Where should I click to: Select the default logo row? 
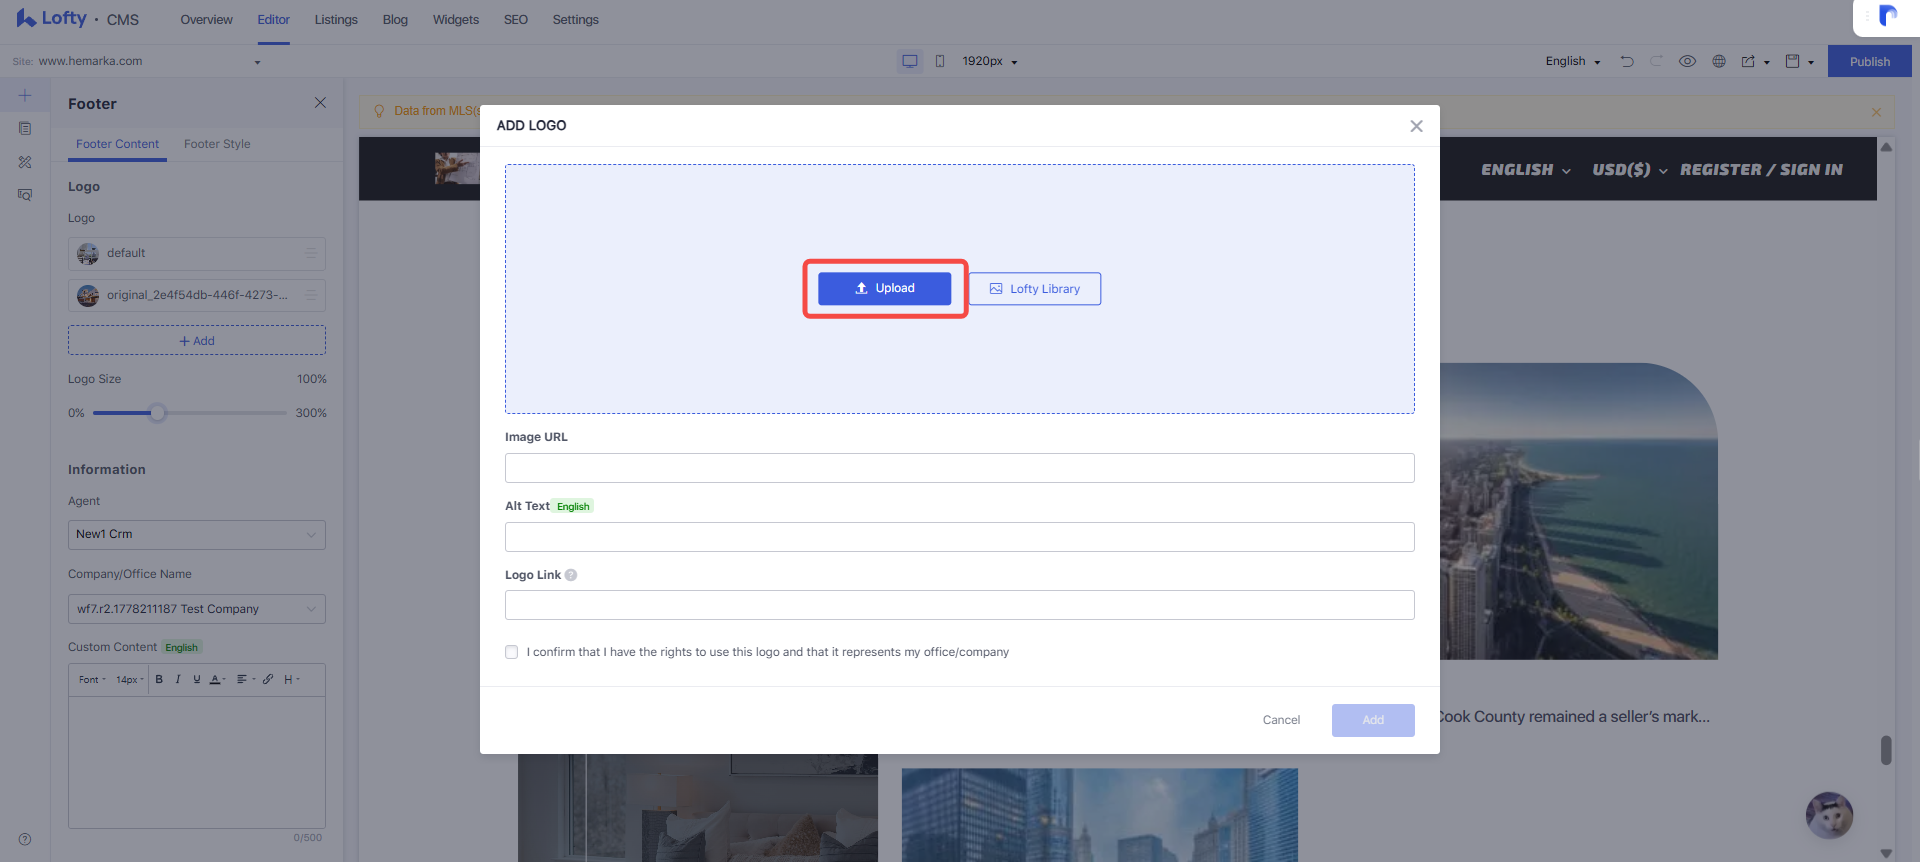point(197,253)
